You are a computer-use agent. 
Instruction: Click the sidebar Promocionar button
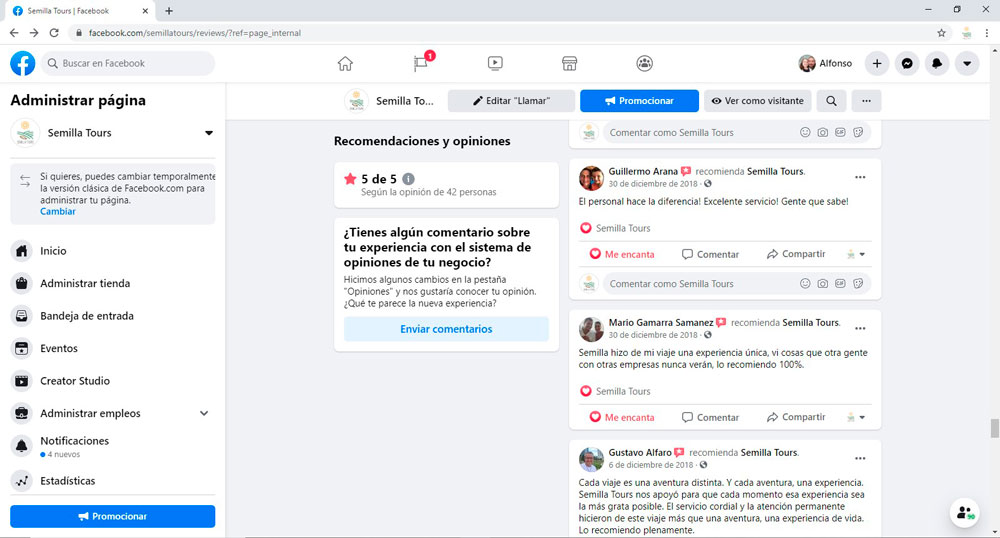coord(113,516)
